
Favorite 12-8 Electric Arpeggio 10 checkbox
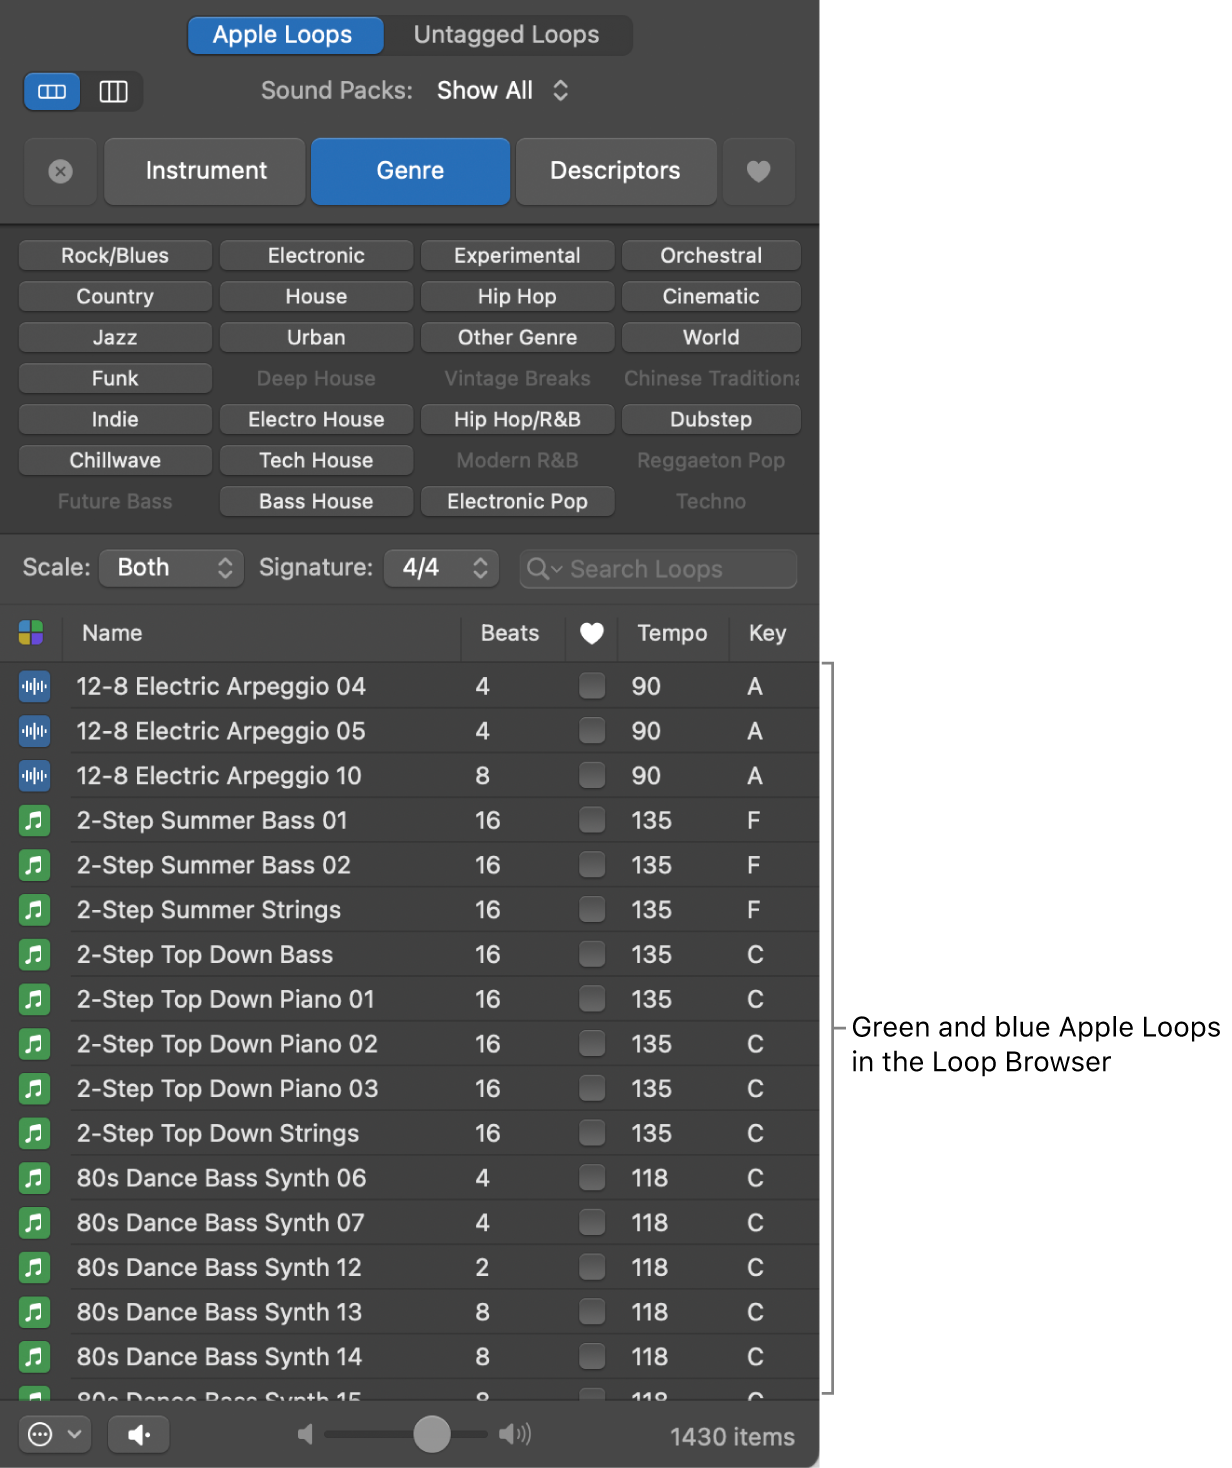pos(592,776)
